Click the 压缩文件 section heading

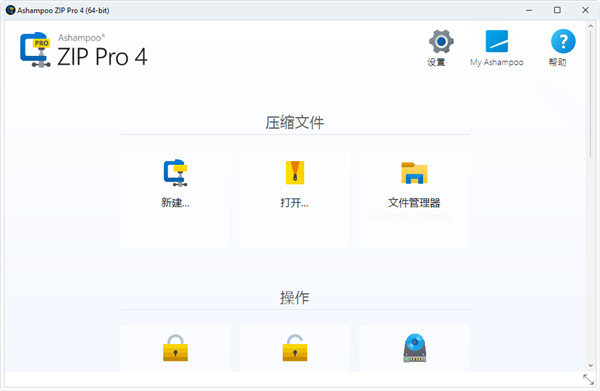click(295, 123)
